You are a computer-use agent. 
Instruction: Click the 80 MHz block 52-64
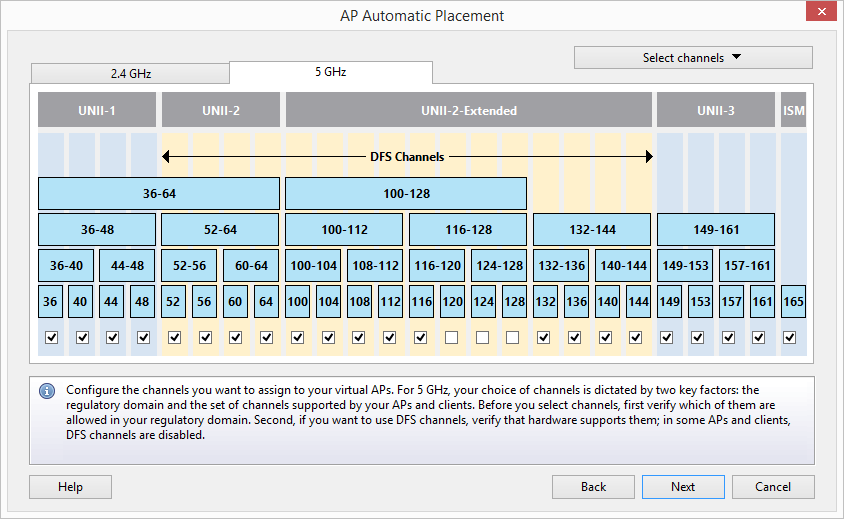pyautogui.click(x=220, y=229)
